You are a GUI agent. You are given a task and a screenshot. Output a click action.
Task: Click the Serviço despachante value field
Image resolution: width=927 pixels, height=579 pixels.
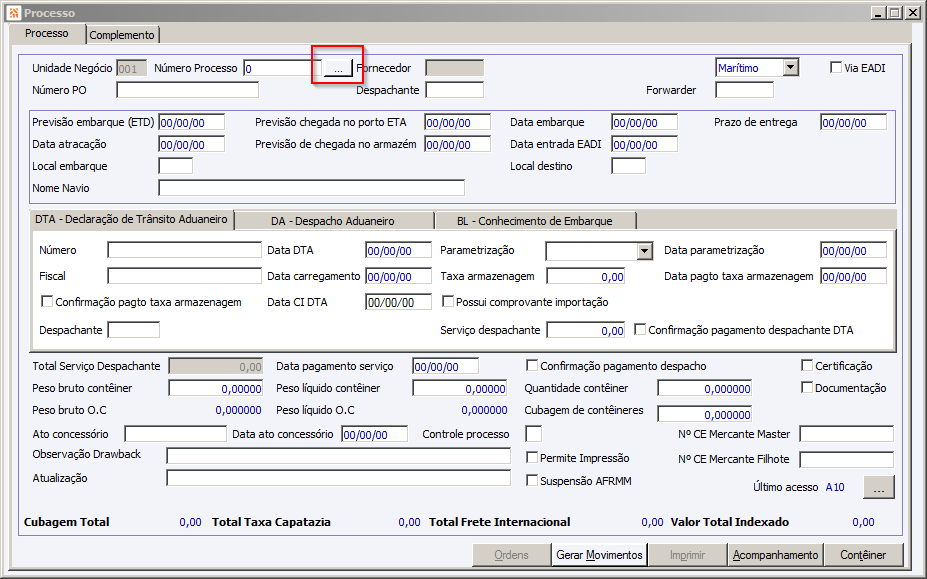coord(586,330)
